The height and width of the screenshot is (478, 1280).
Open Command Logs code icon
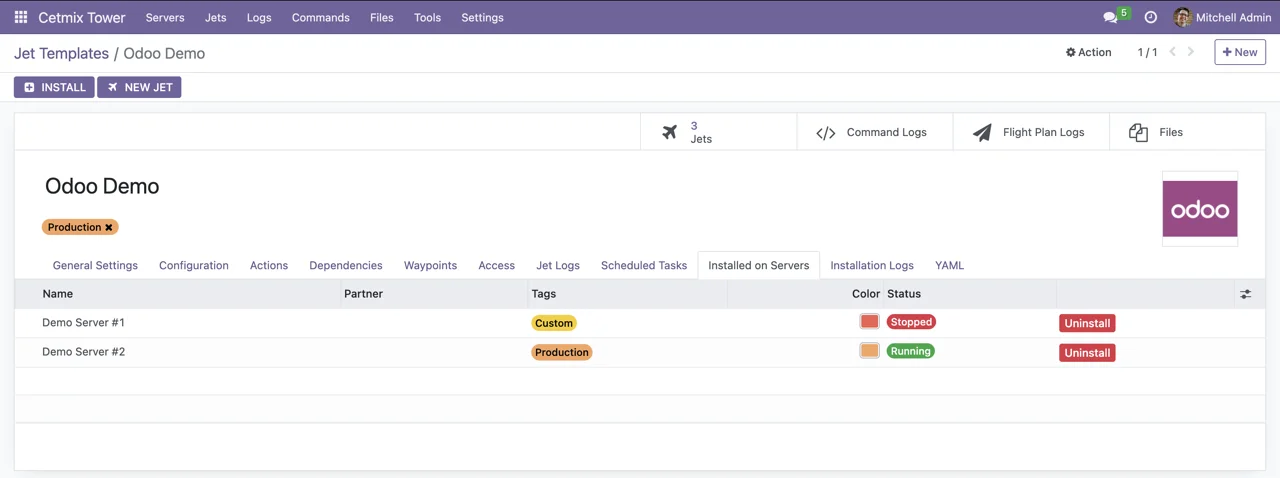tap(825, 133)
